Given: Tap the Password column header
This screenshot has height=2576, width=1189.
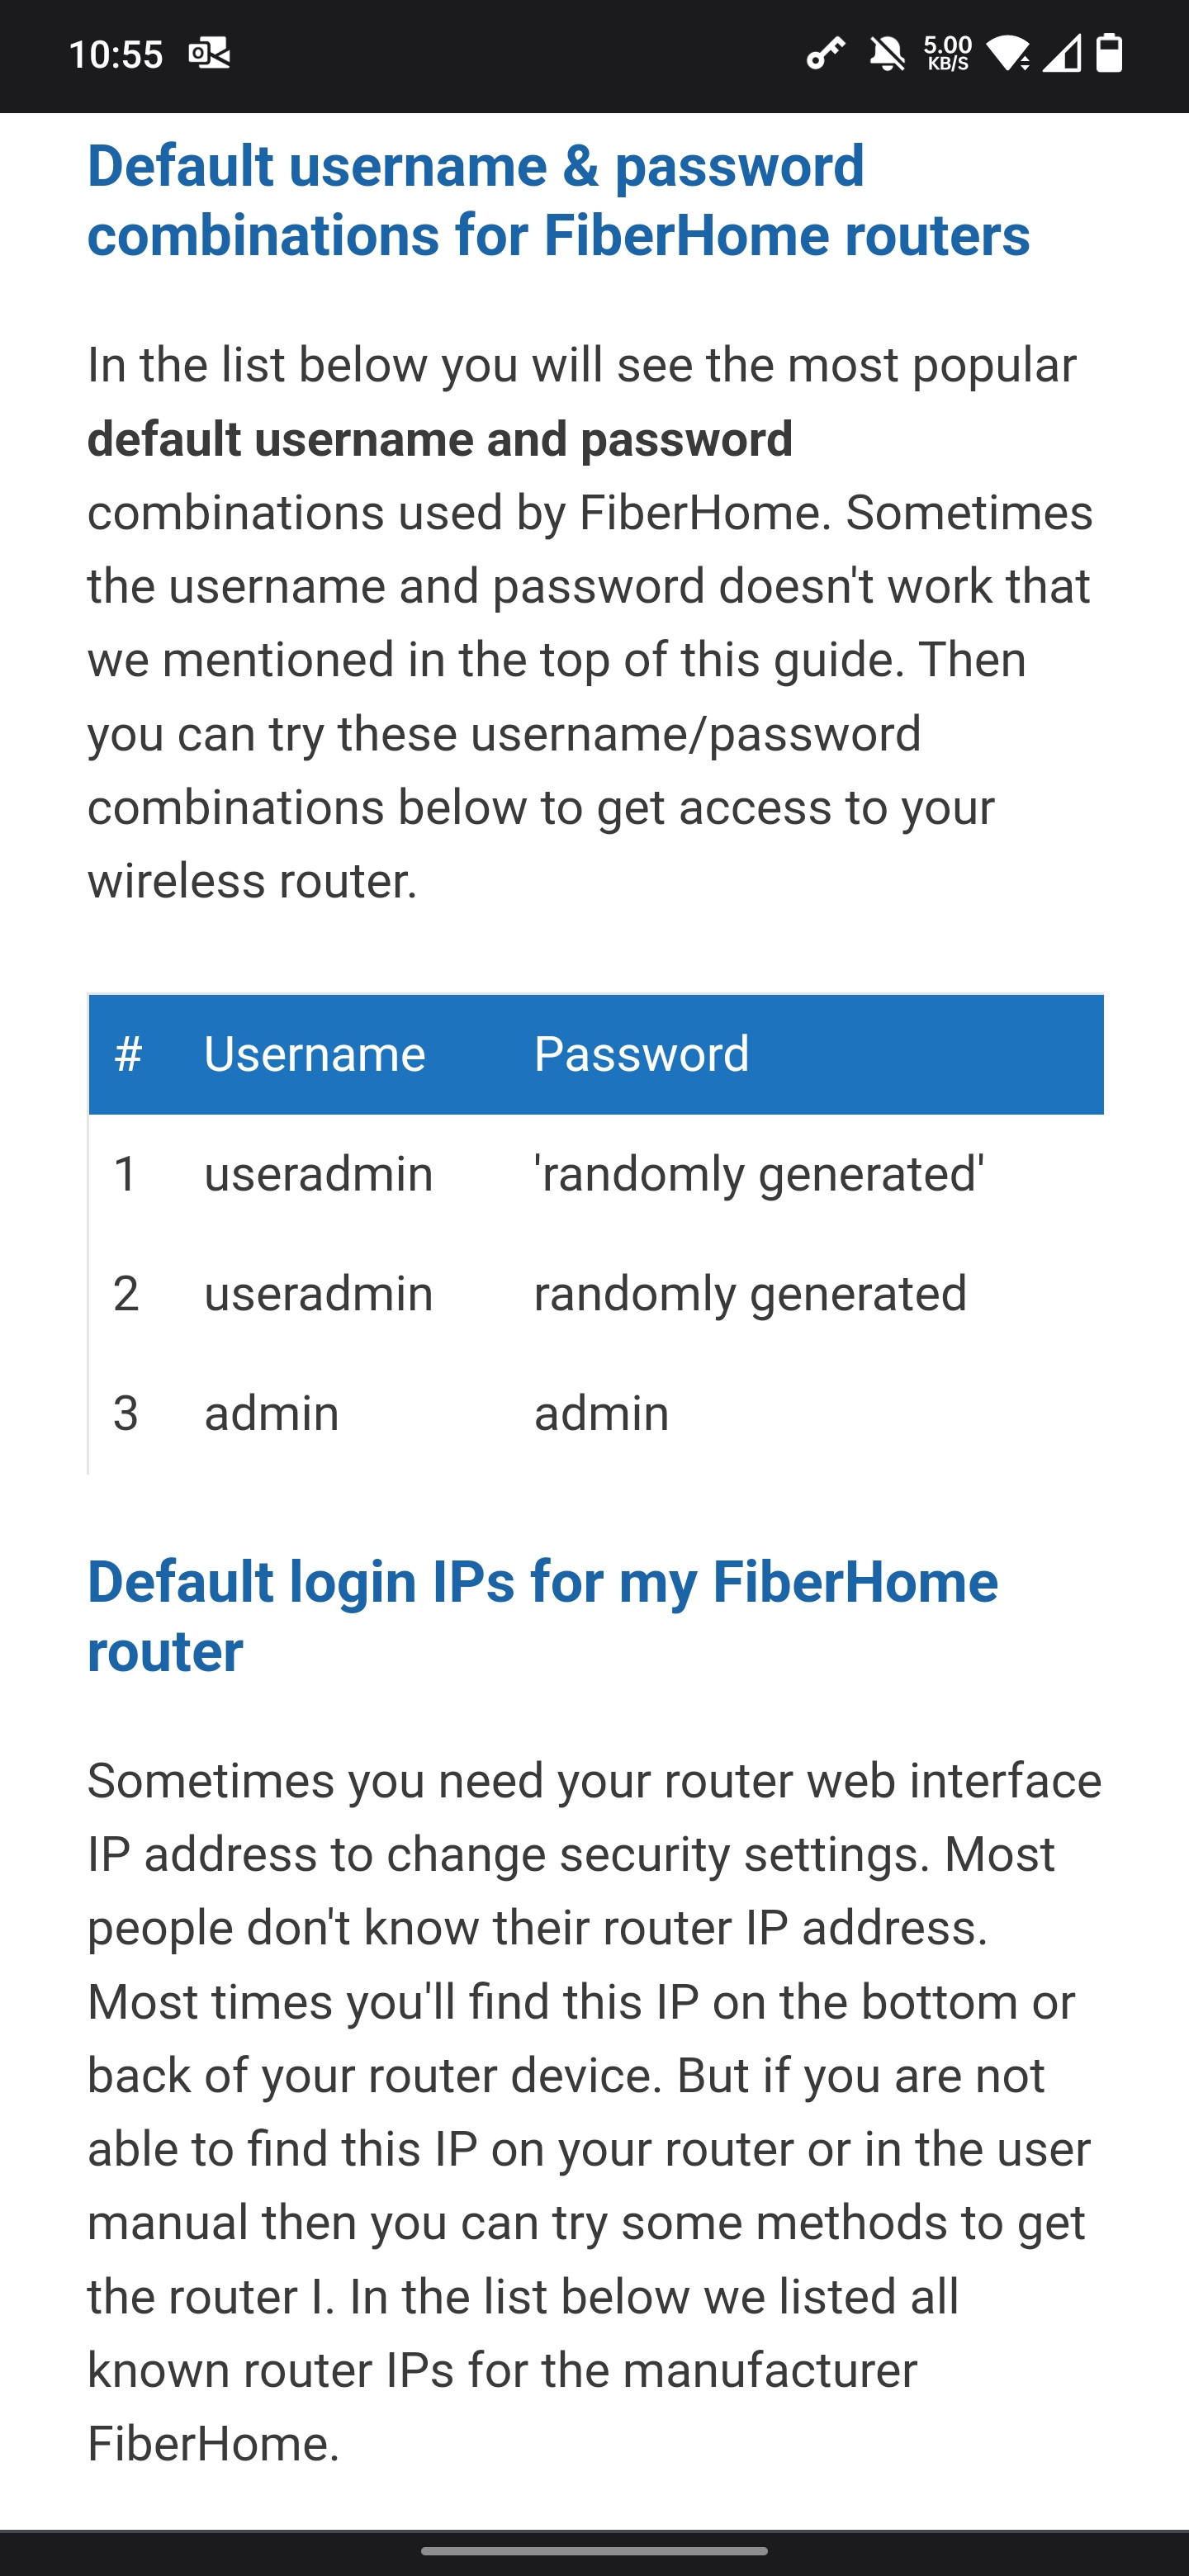Looking at the screenshot, I should (x=642, y=1054).
